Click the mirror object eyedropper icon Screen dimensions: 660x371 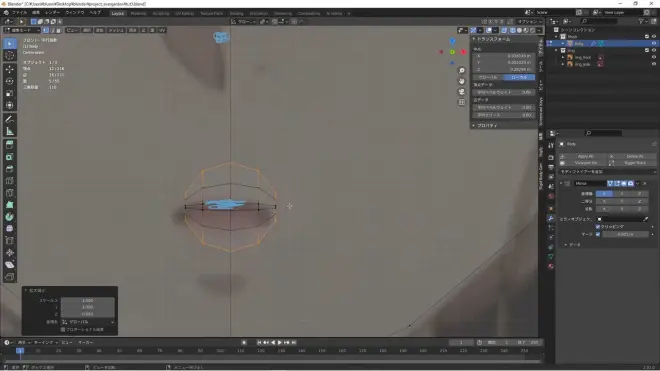click(646, 219)
